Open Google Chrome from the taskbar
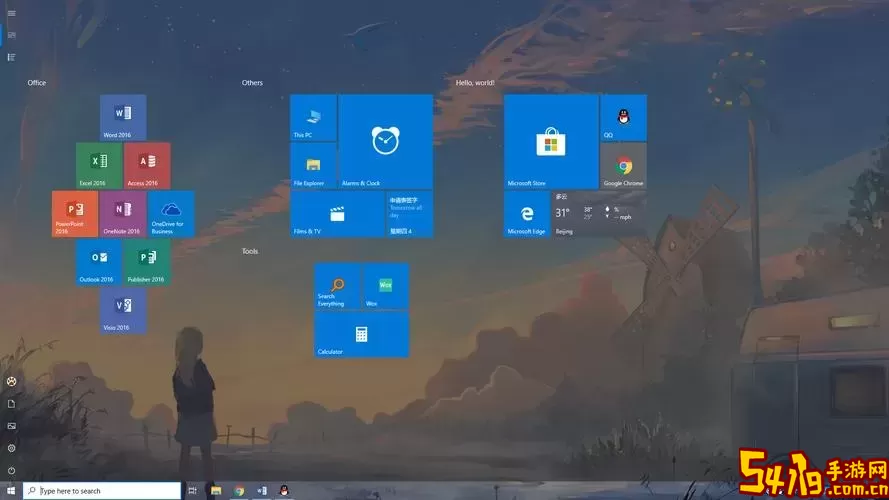The height and width of the screenshot is (500, 889). [x=239, y=490]
